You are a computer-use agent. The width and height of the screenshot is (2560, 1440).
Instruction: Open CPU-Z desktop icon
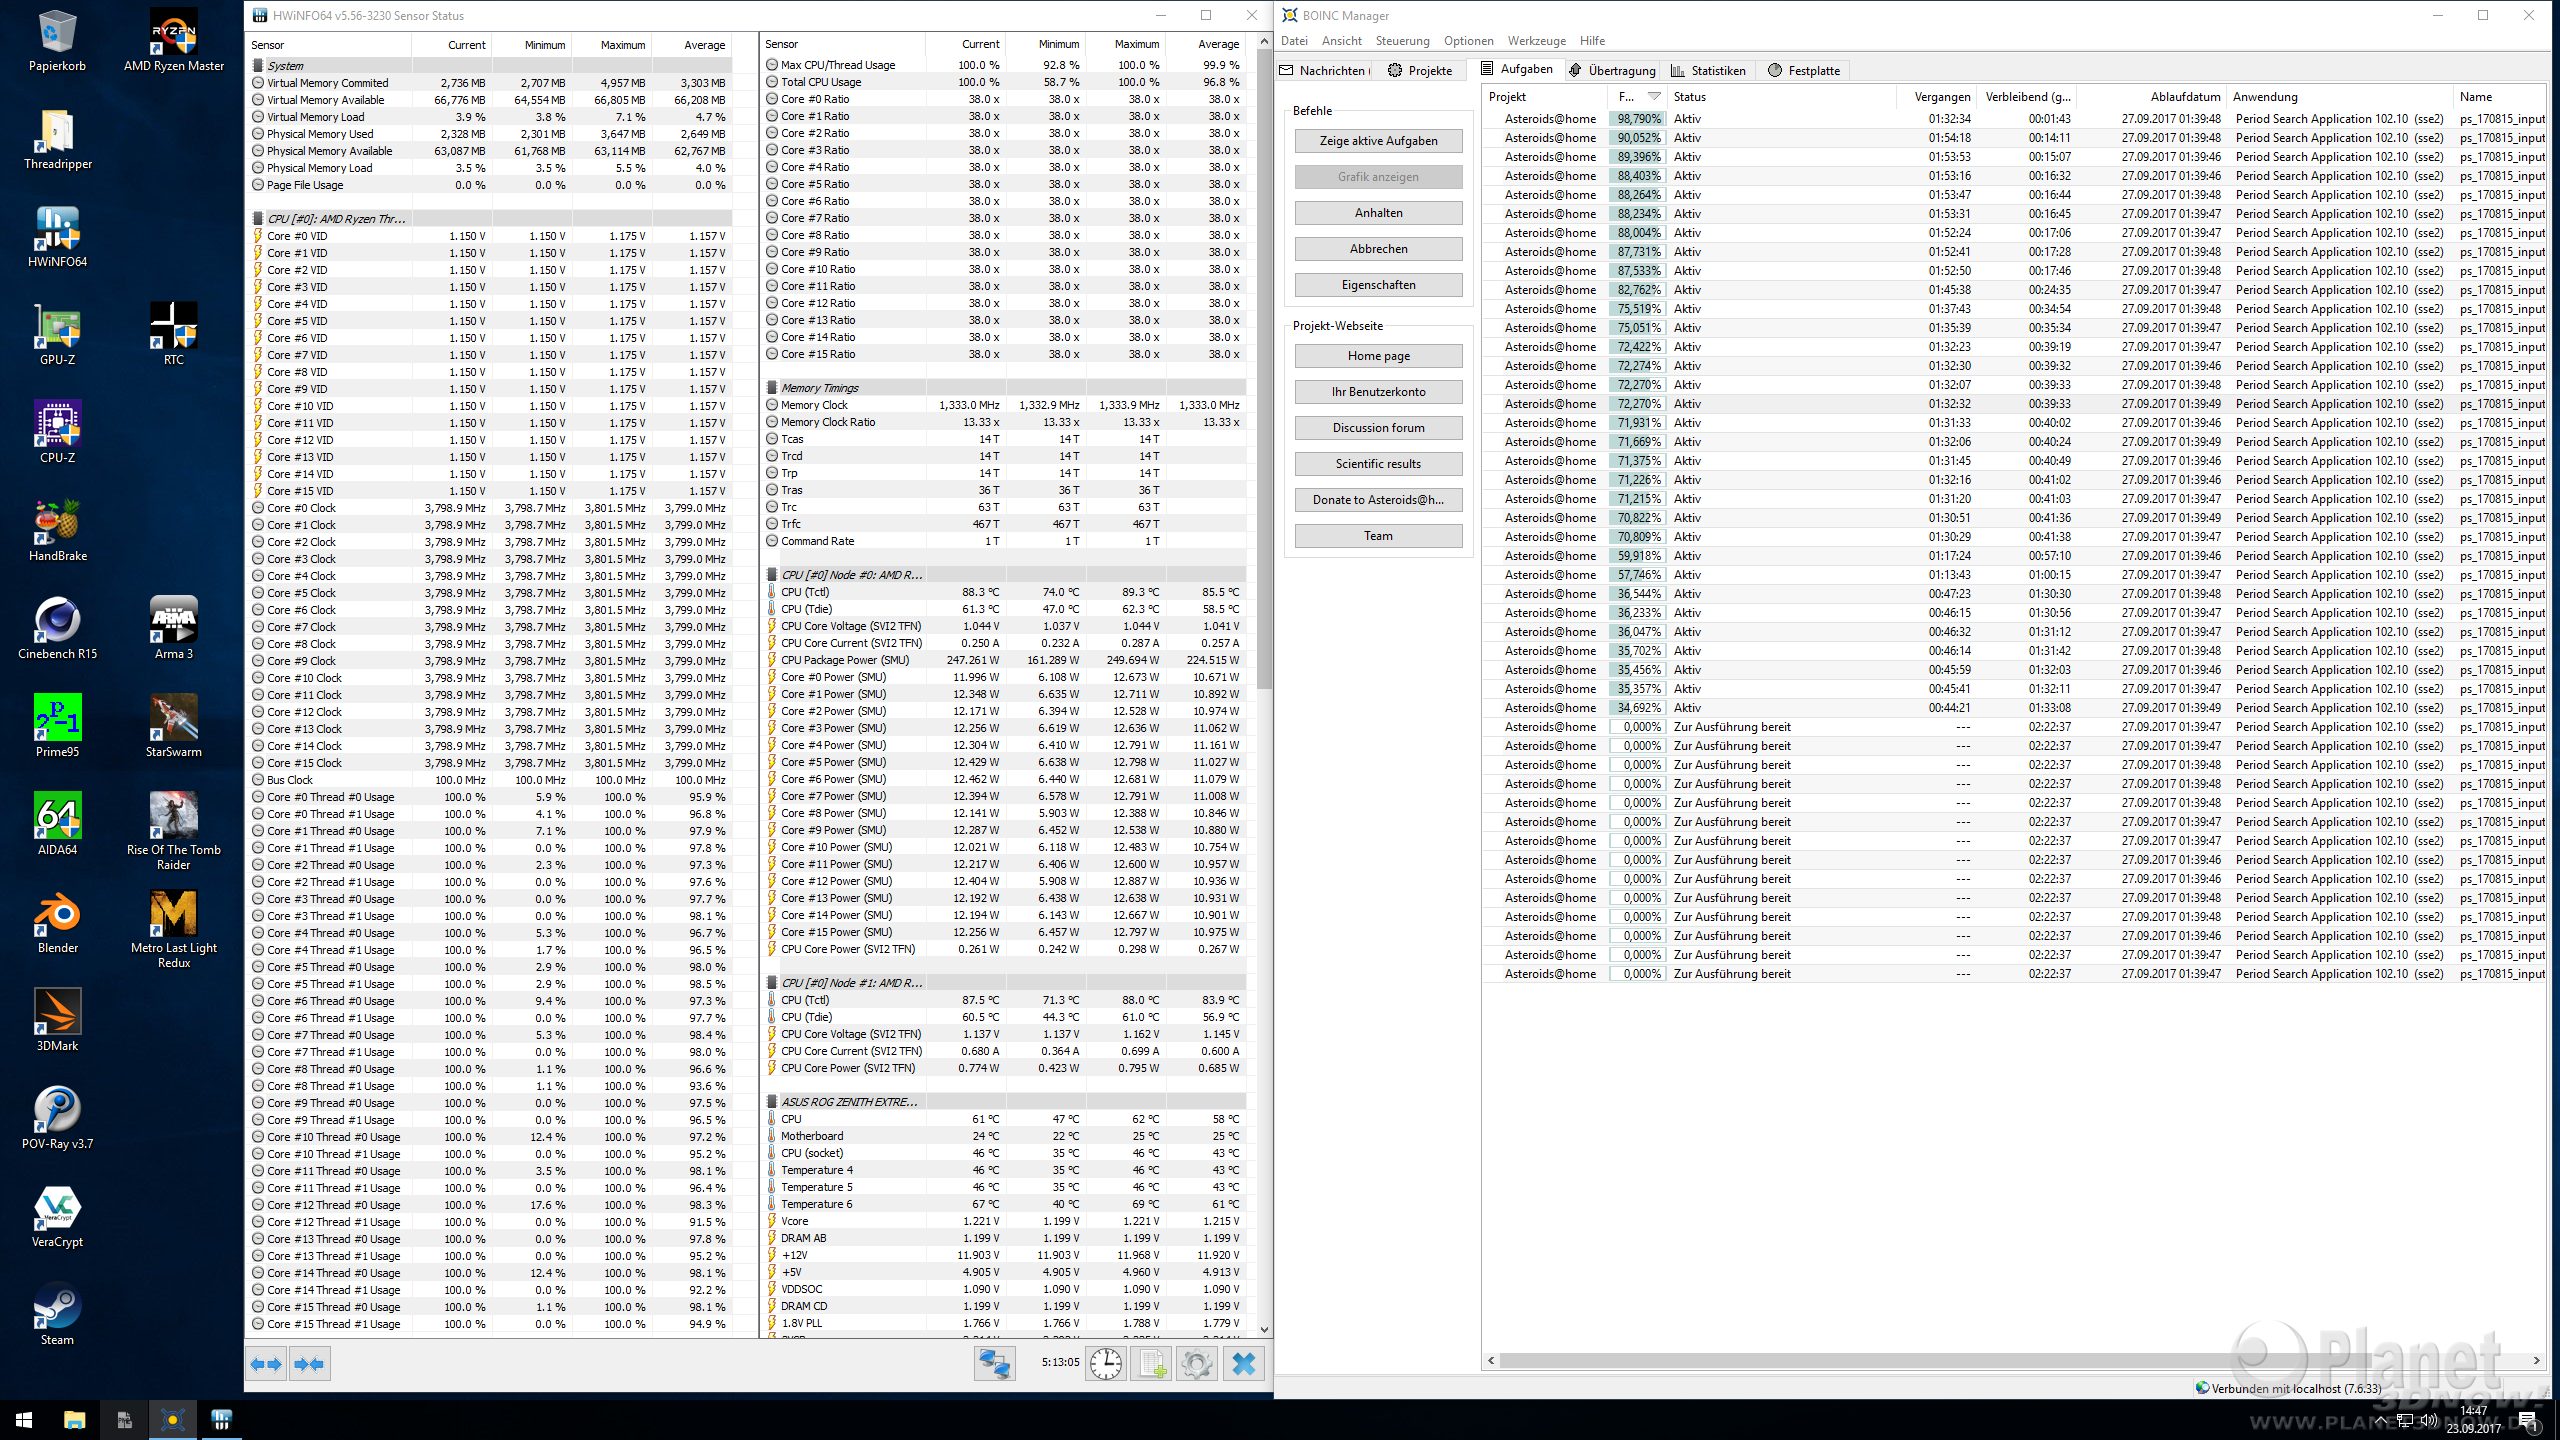click(x=57, y=434)
